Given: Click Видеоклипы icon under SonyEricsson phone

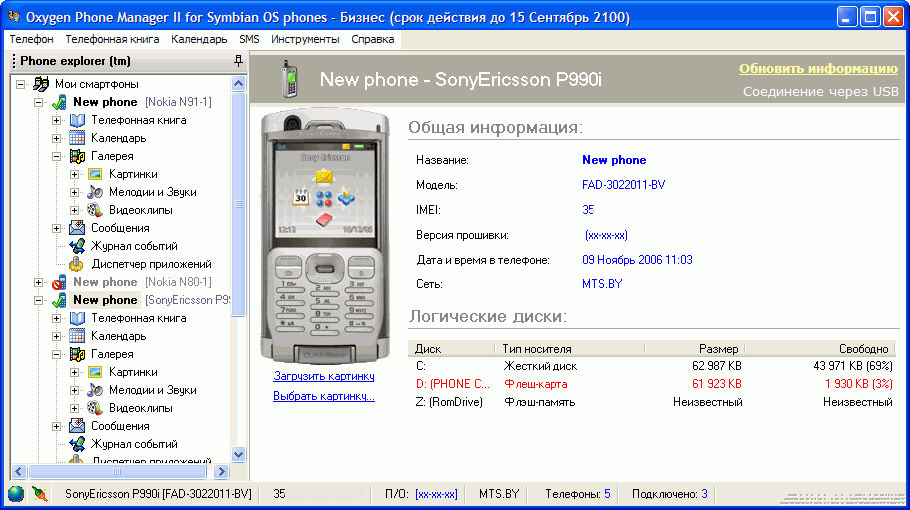Looking at the screenshot, I should click(x=95, y=408).
